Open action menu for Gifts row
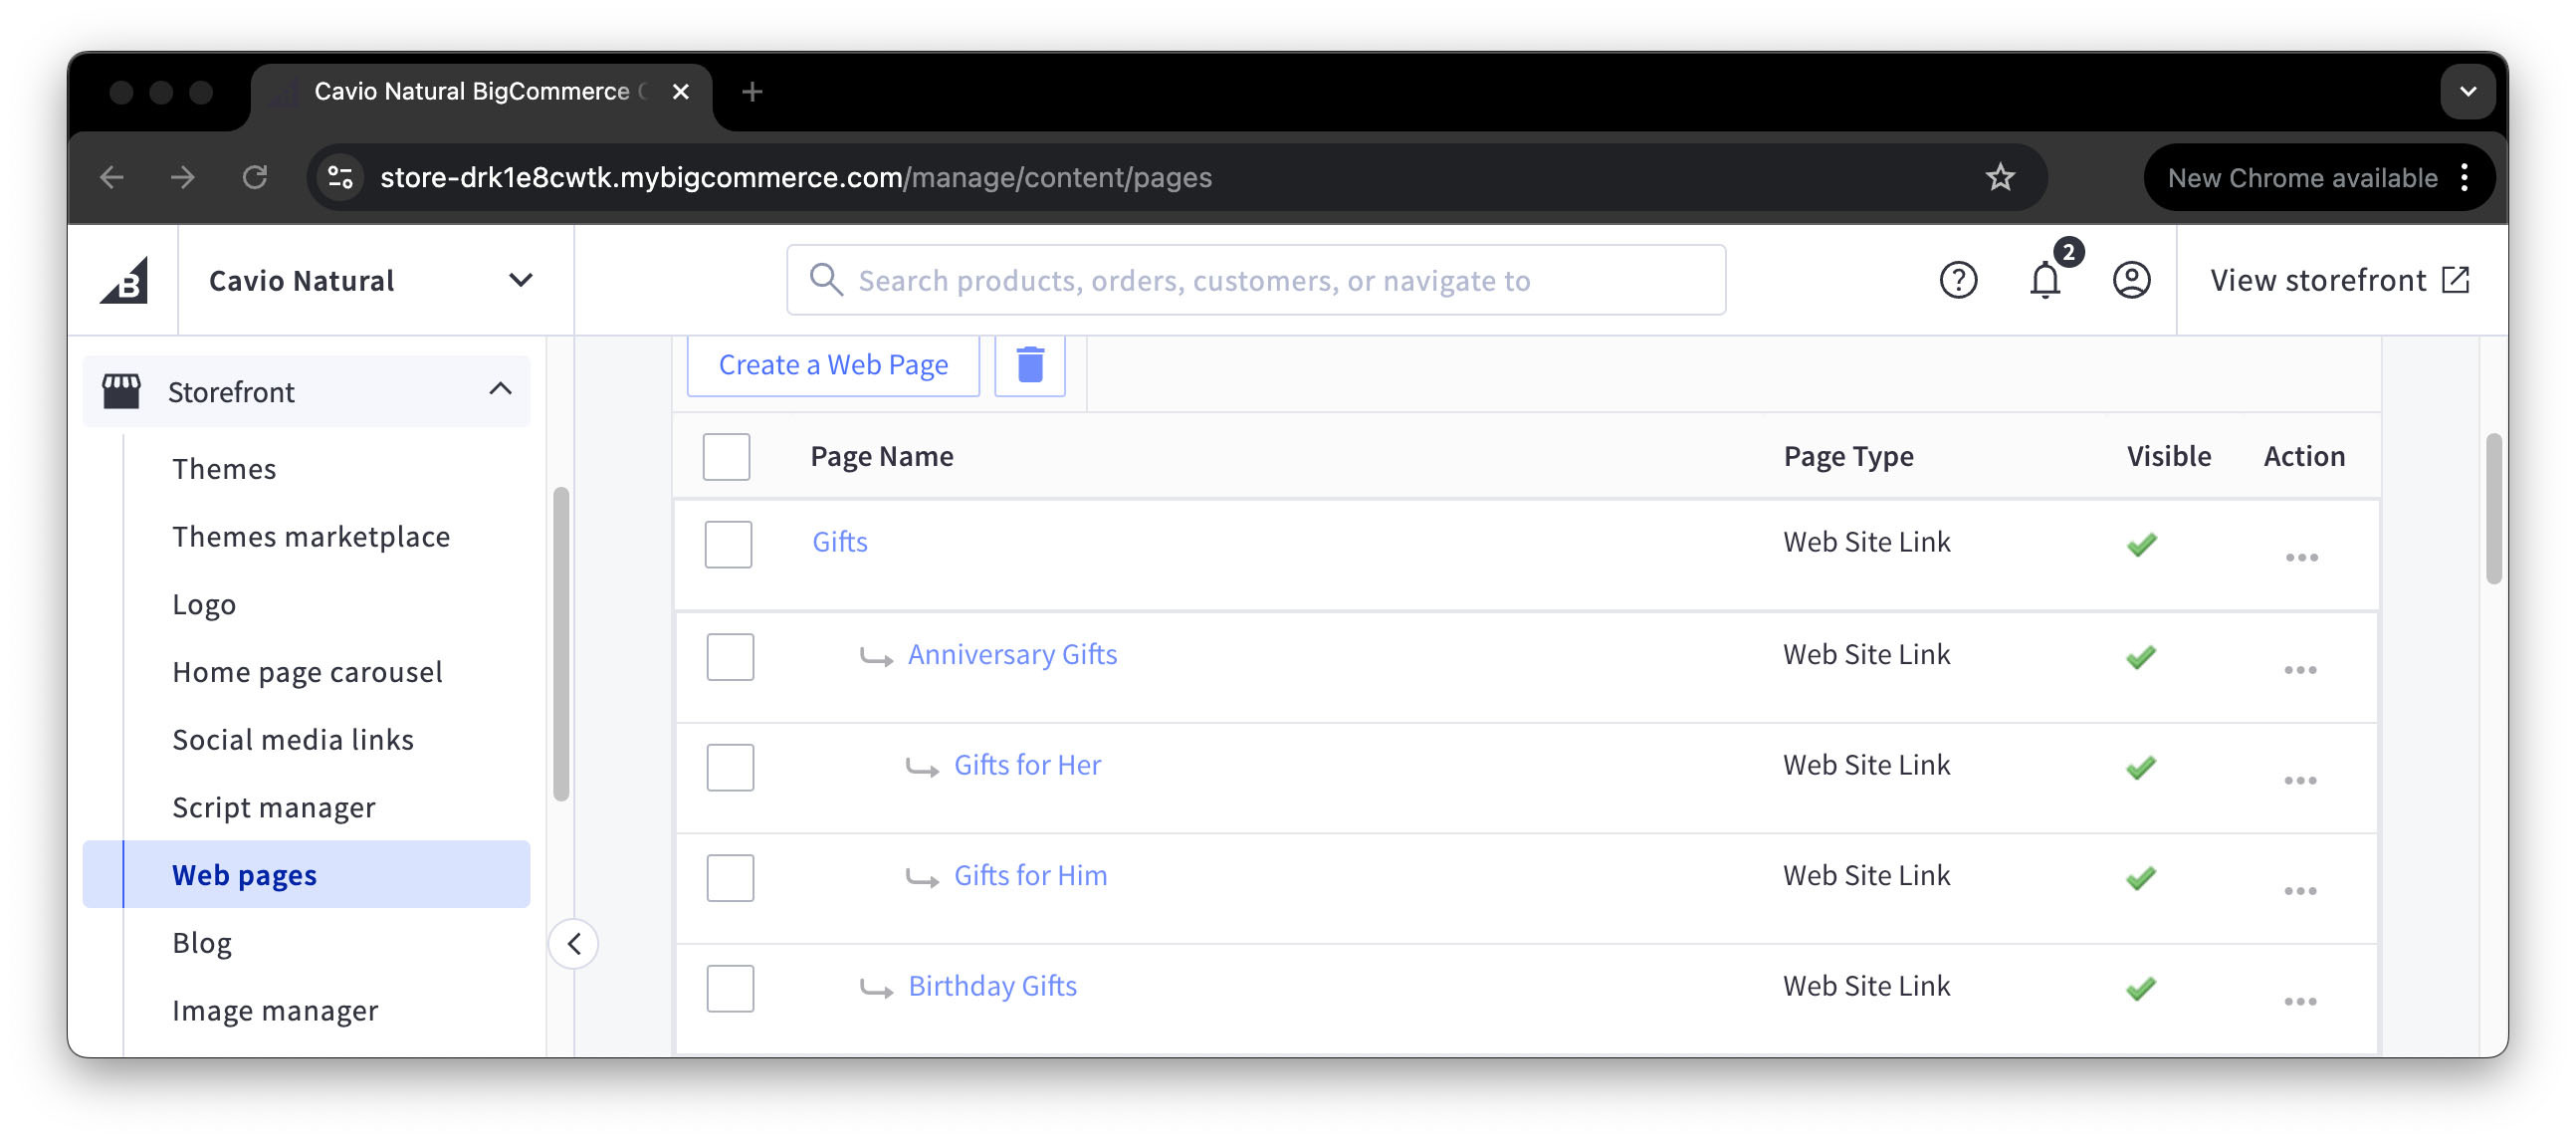 2301,558
